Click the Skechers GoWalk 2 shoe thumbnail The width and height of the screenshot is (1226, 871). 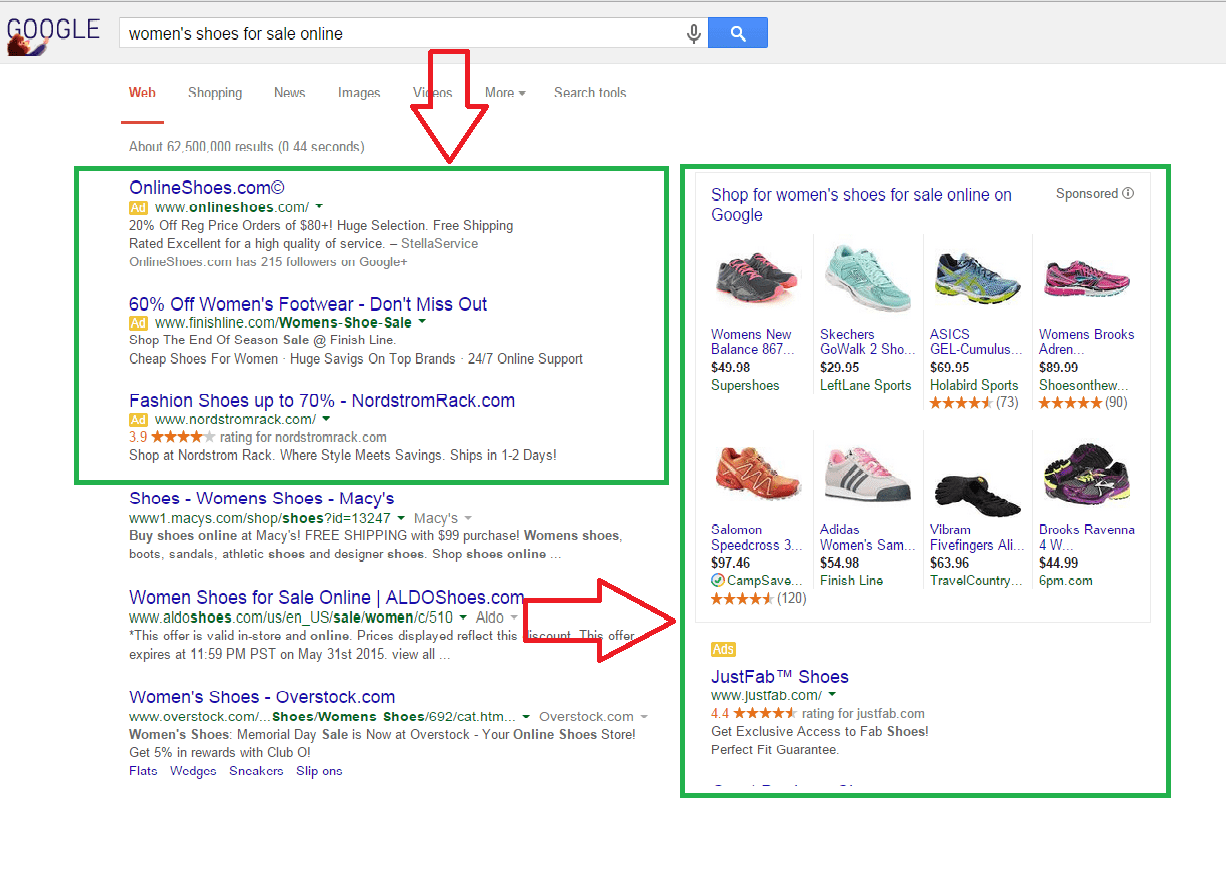click(x=864, y=275)
